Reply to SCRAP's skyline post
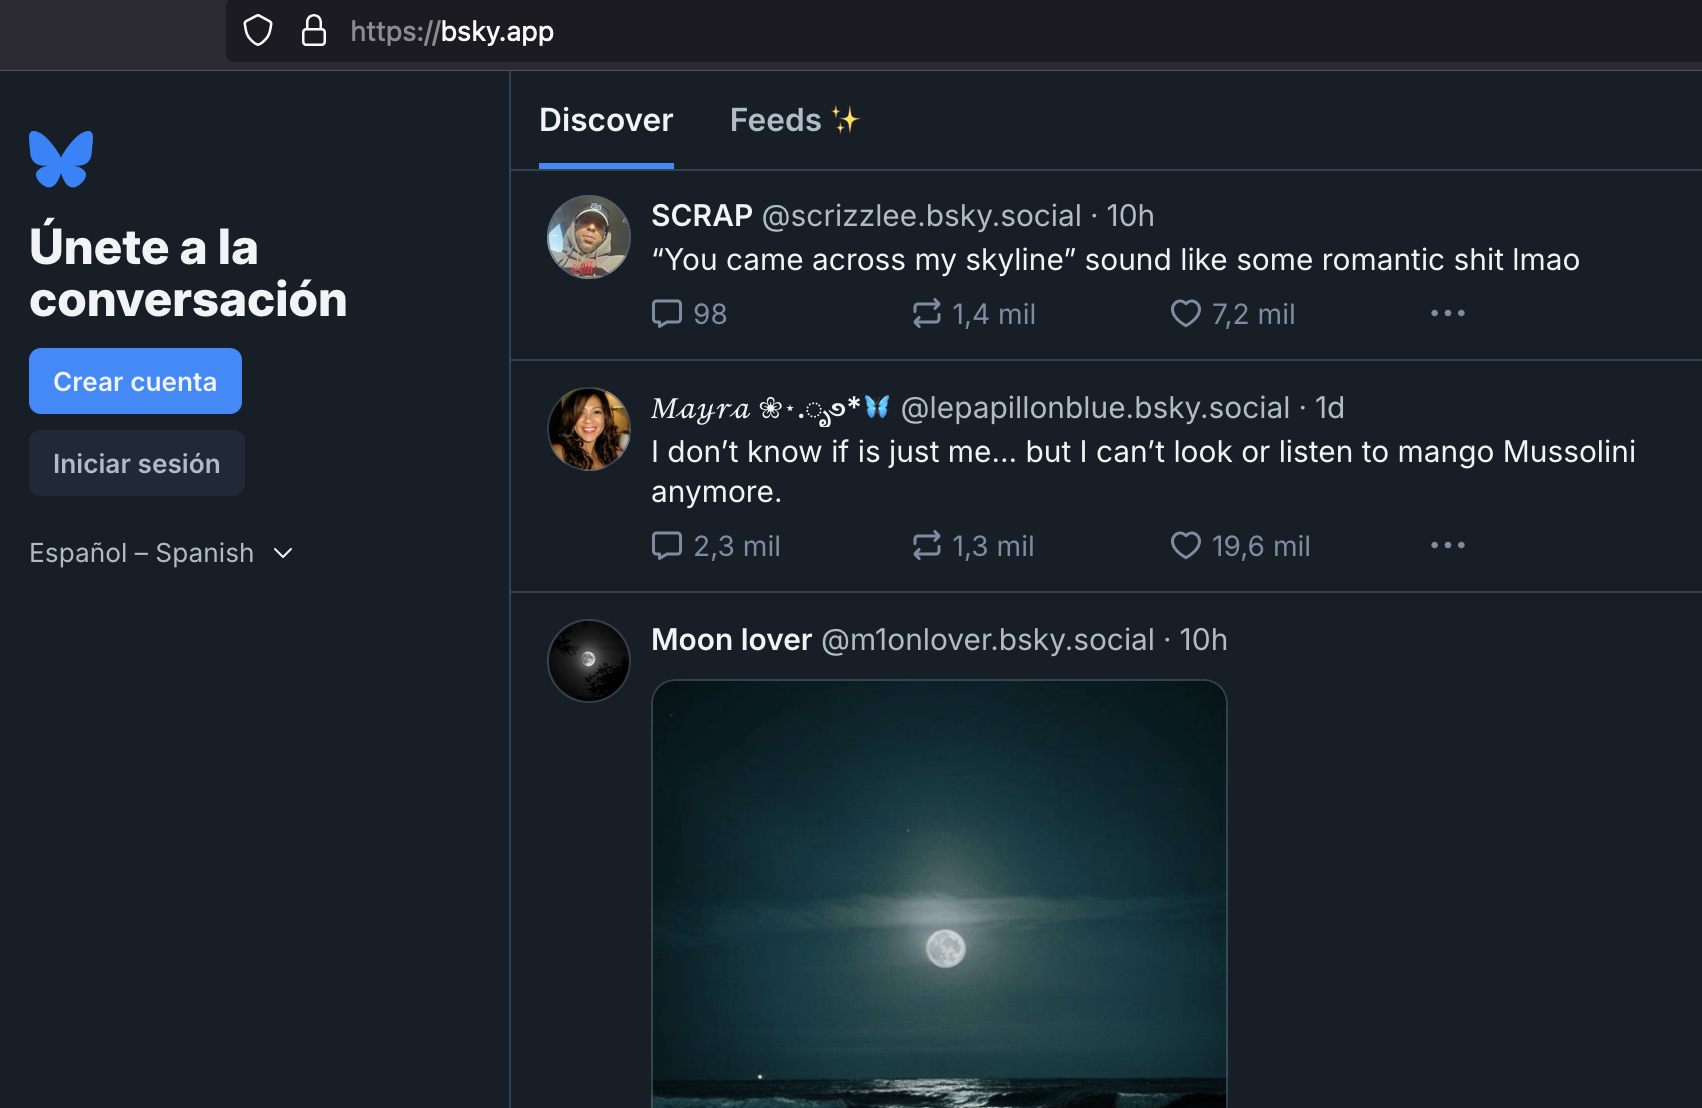This screenshot has width=1702, height=1108. tap(667, 314)
